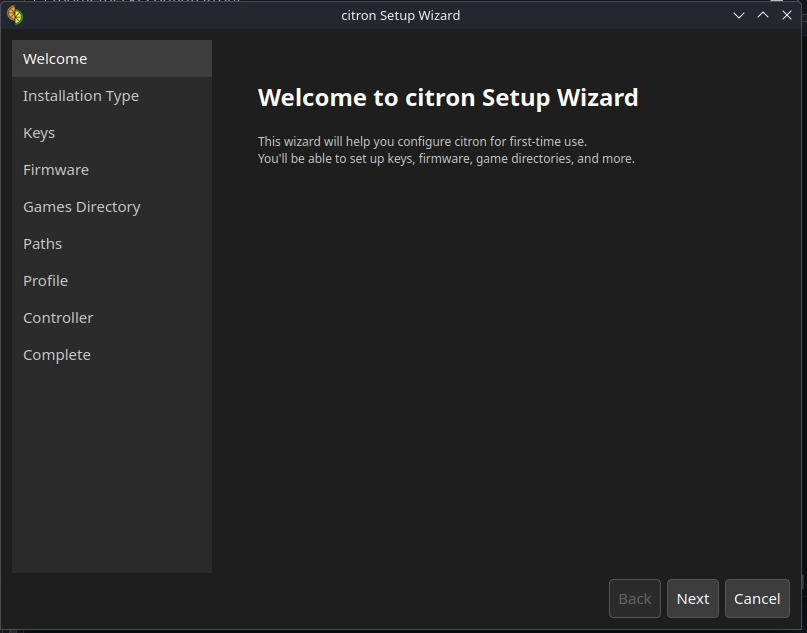The image size is (807, 633).
Task: Cancel the setup wizard
Action: tap(757, 599)
